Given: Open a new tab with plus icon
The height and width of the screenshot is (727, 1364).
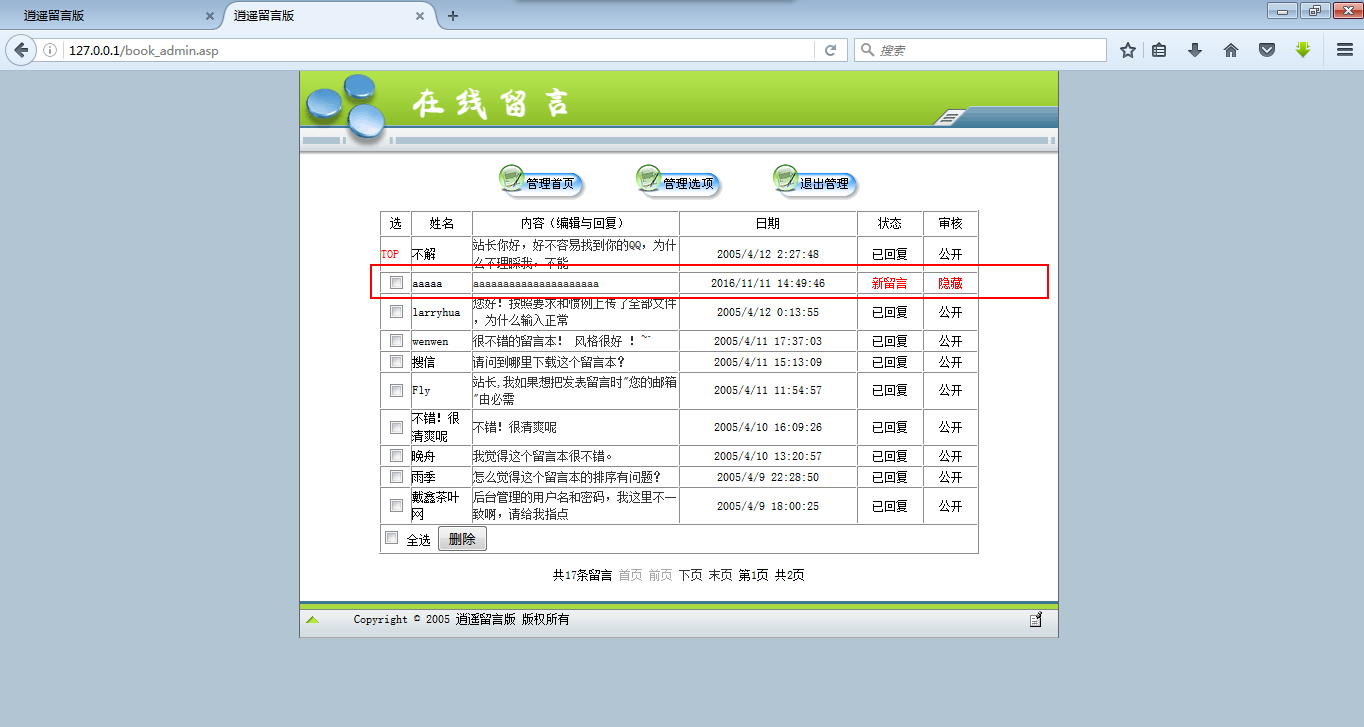Looking at the screenshot, I should coord(453,16).
